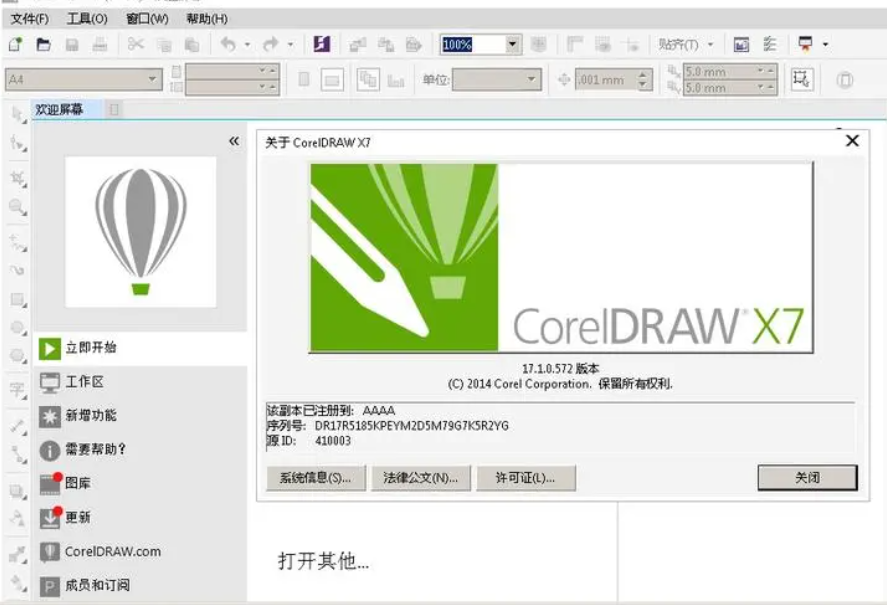Open the 窗口(W) menu

click(x=147, y=19)
